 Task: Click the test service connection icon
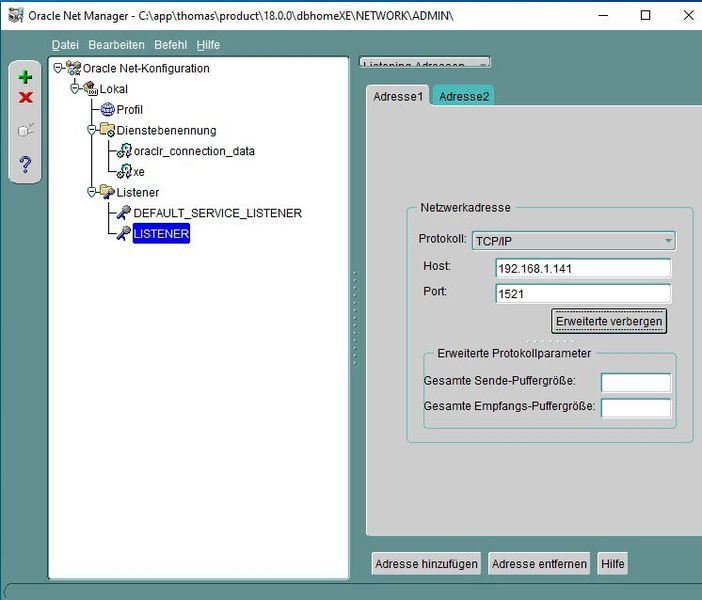pyautogui.click(x=26, y=130)
